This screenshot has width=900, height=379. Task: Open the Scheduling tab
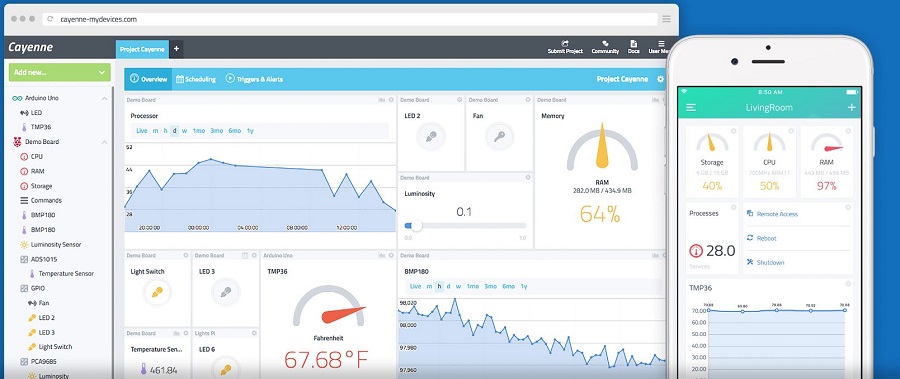(x=196, y=79)
